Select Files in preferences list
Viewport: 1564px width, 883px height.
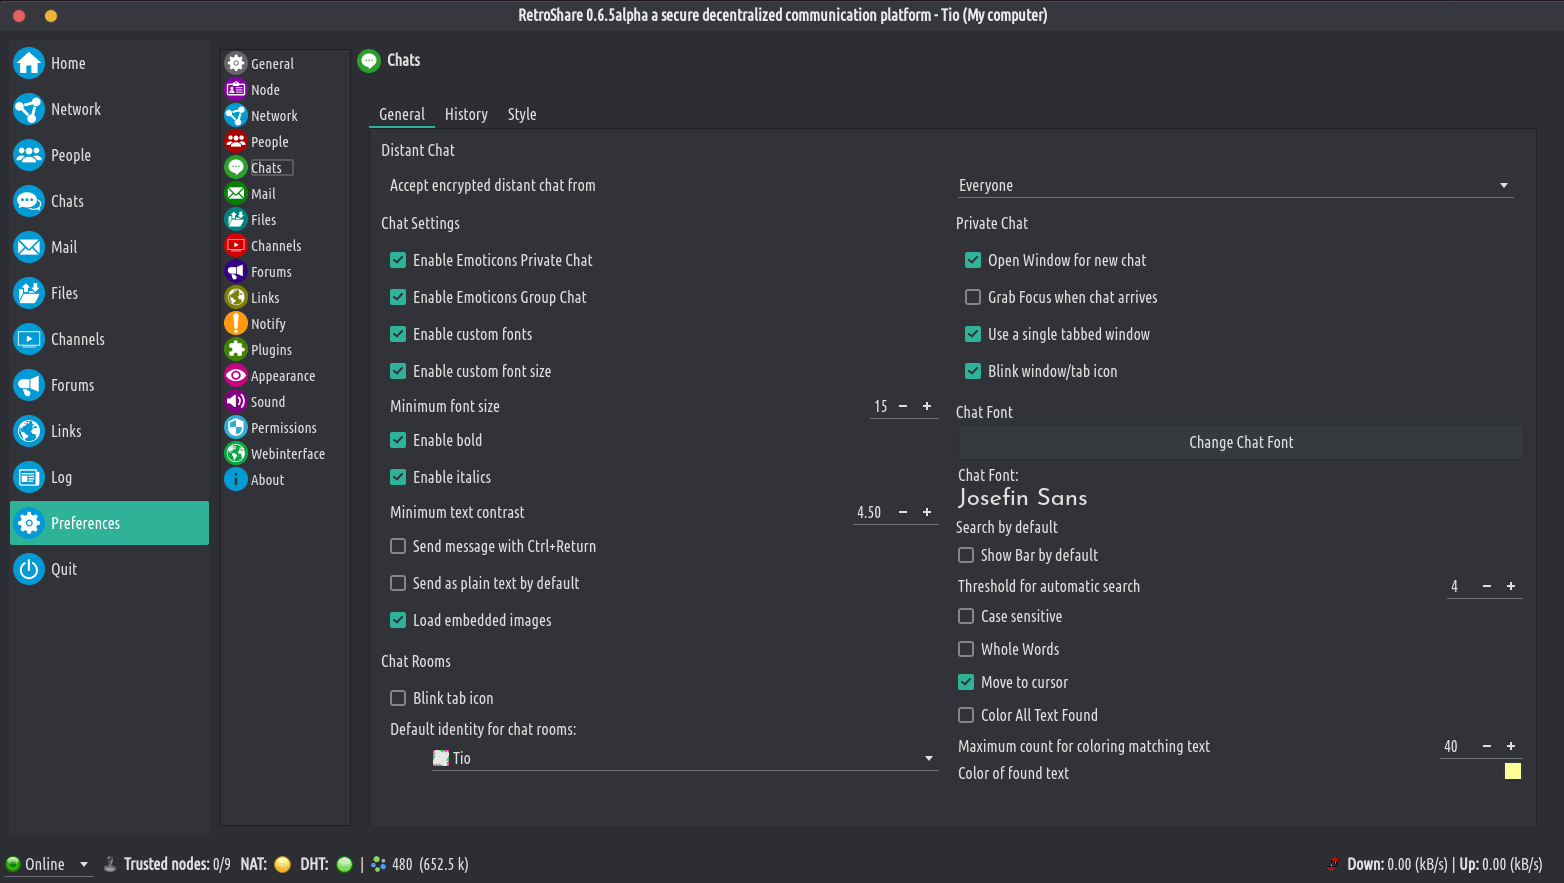(x=263, y=220)
